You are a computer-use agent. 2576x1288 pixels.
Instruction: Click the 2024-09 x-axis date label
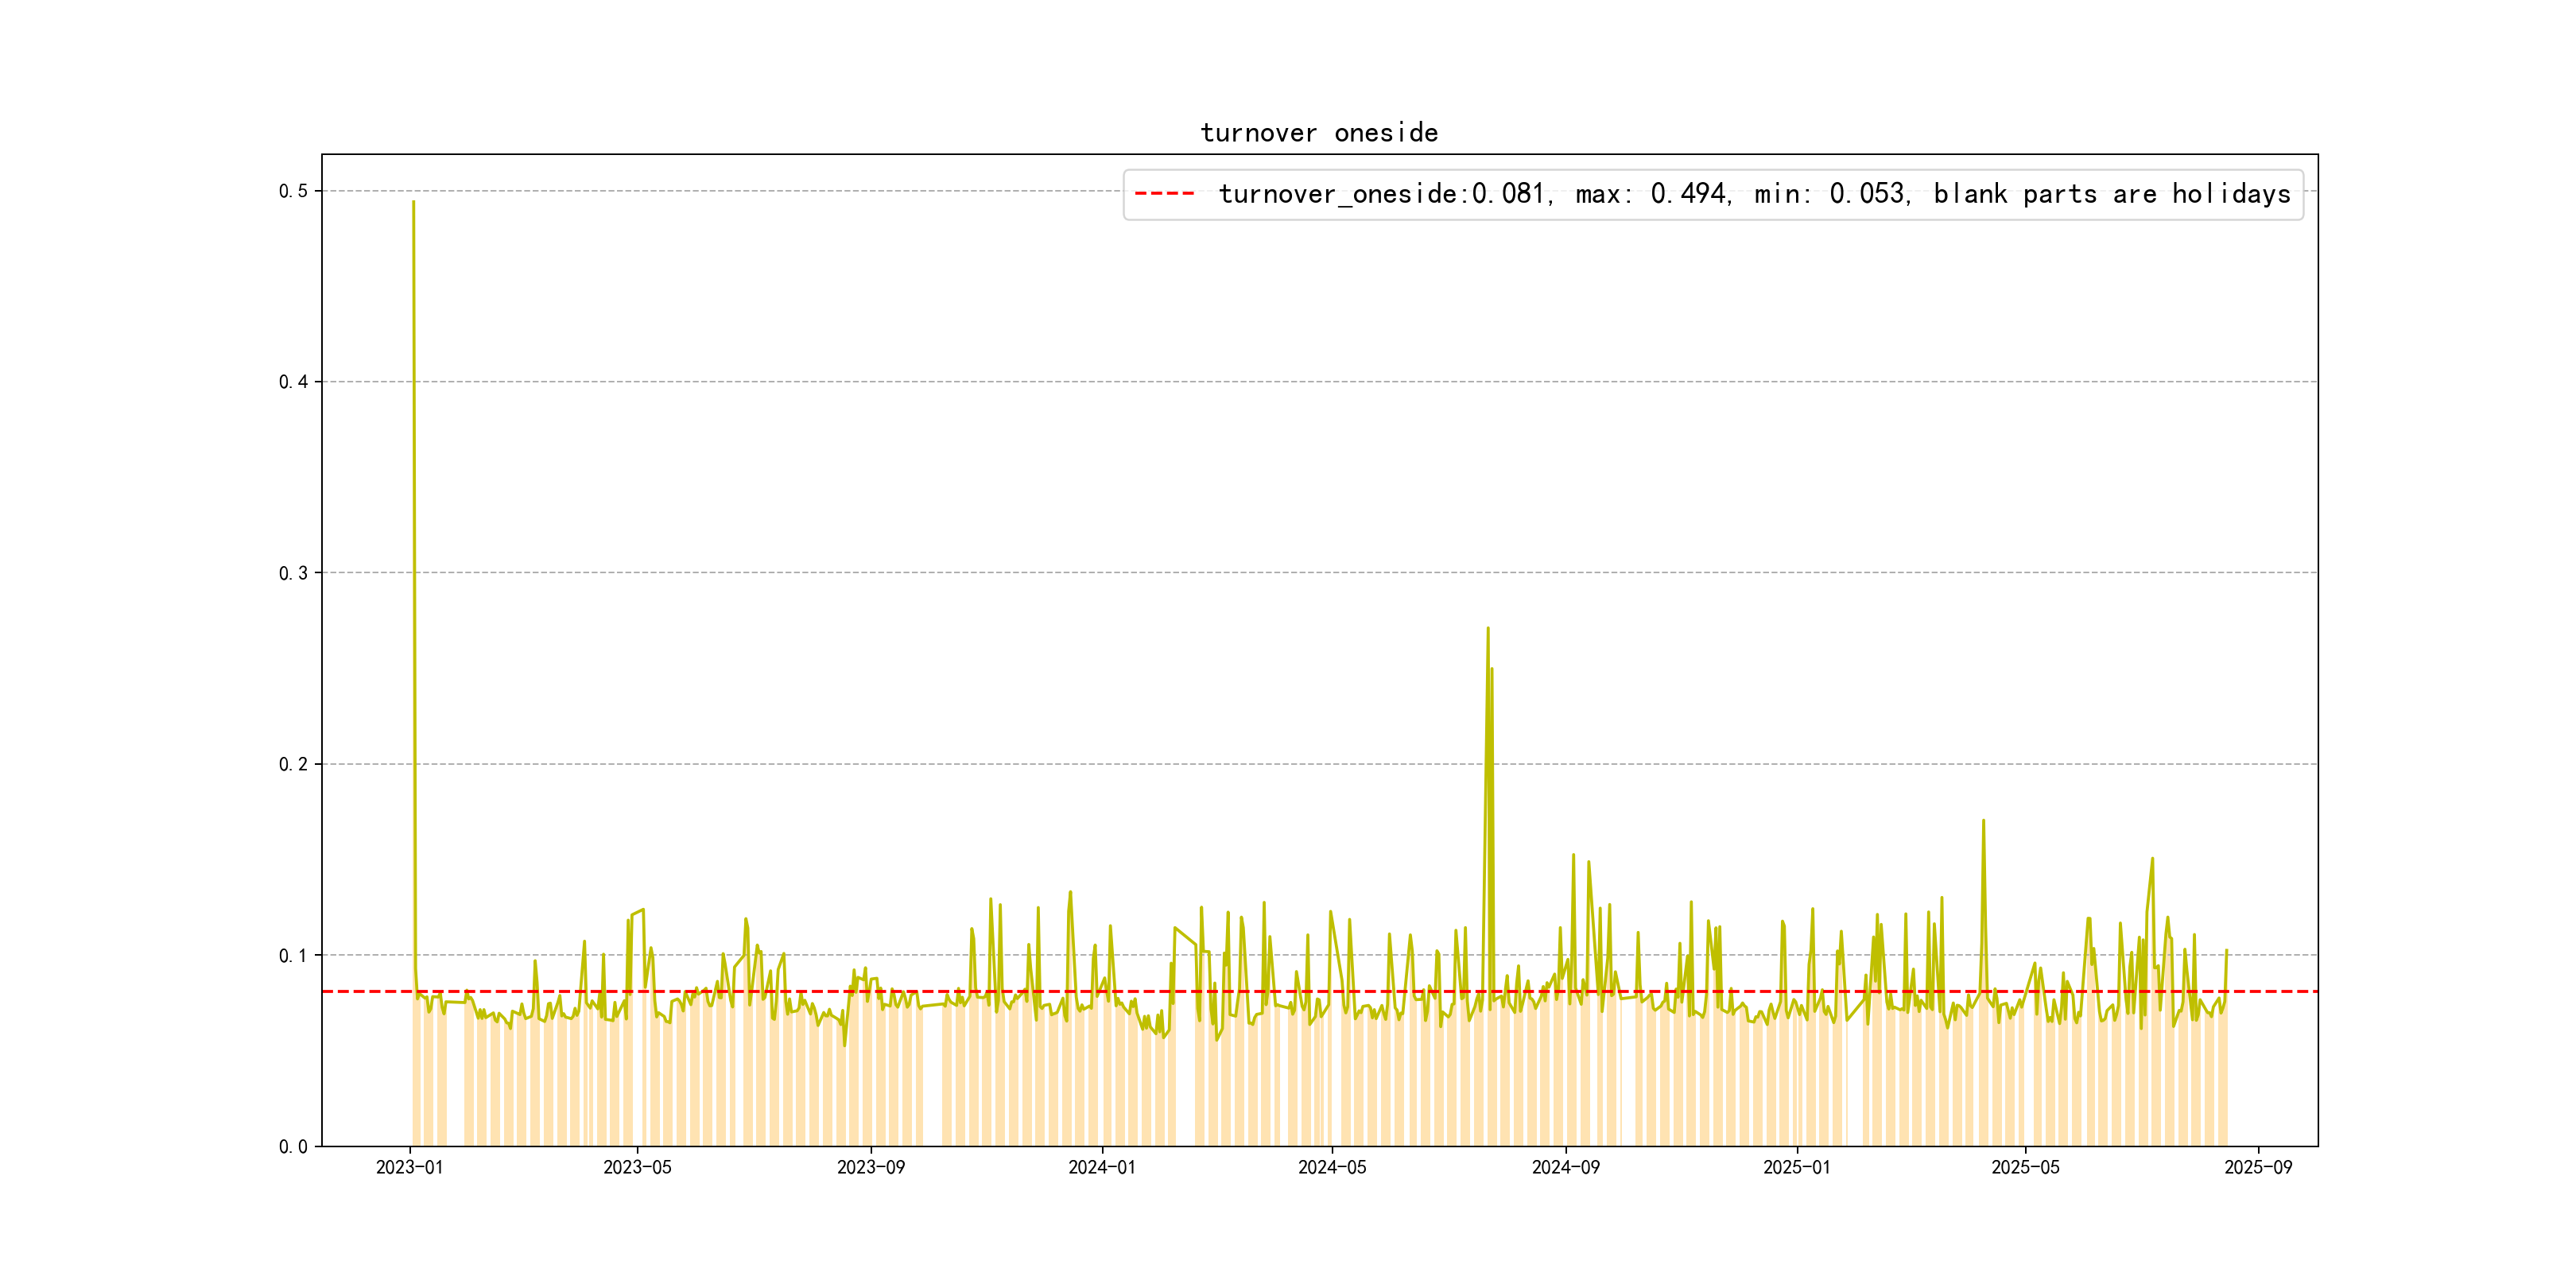(x=1565, y=1167)
